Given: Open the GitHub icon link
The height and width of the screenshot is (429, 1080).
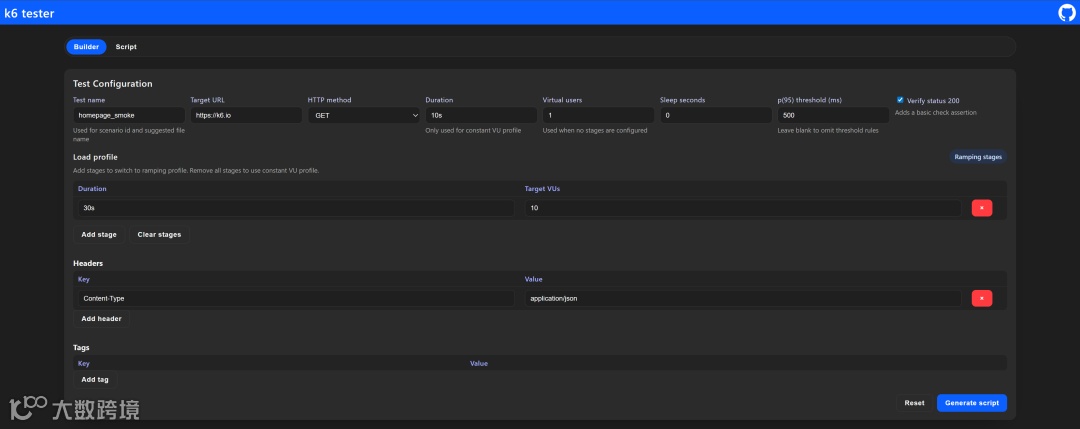Looking at the screenshot, I should click(x=1066, y=12).
